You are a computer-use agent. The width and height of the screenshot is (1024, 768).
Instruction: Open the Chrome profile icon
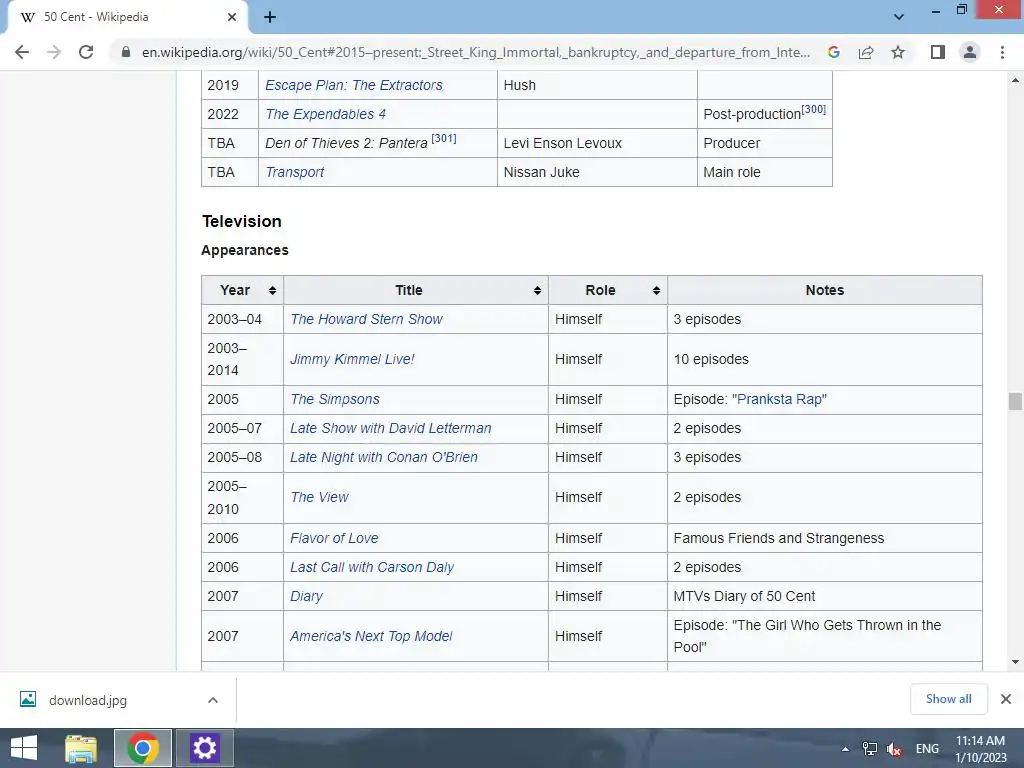(970, 52)
